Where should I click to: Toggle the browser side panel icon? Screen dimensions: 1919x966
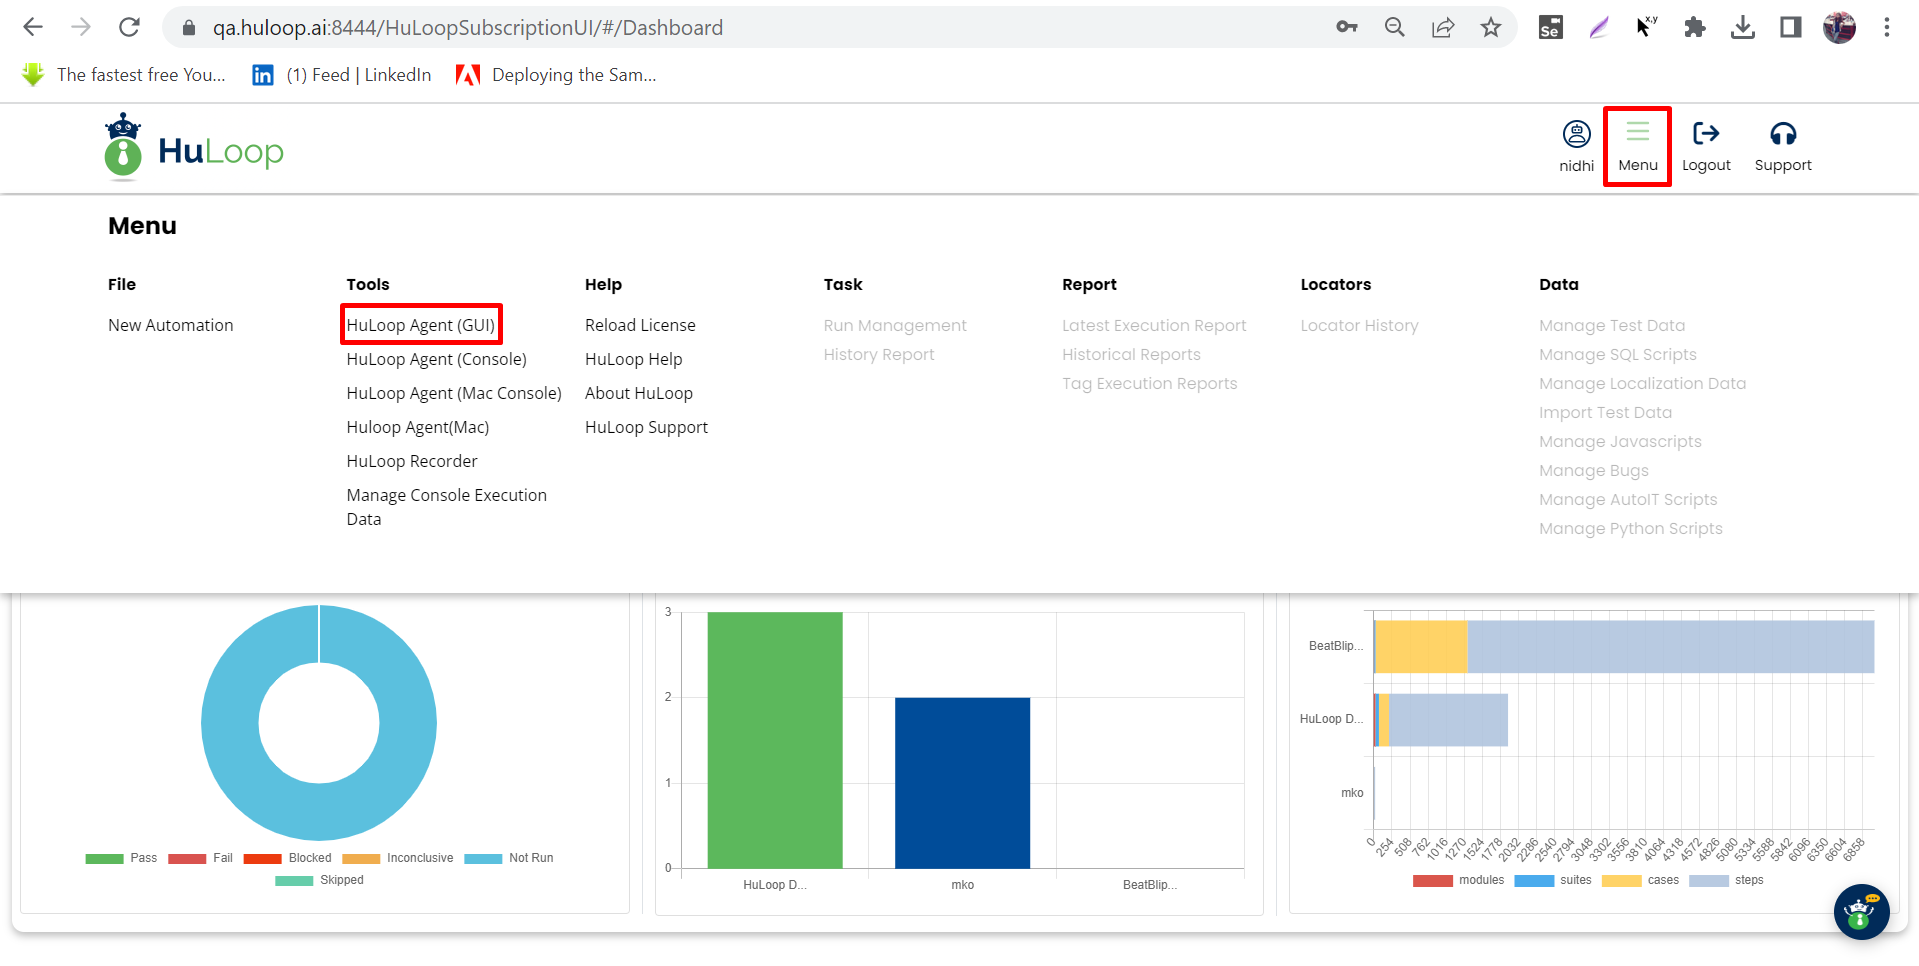pos(1790,28)
